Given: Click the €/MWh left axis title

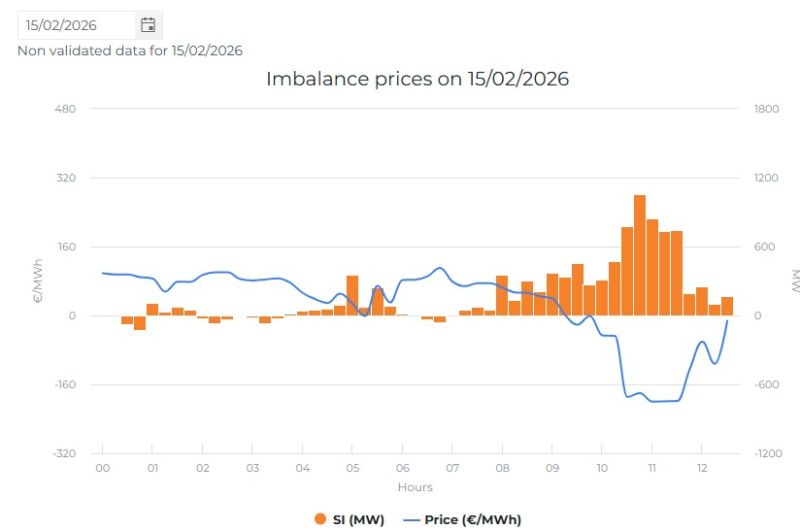Looking at the screenshot, I should click(37, 281).
